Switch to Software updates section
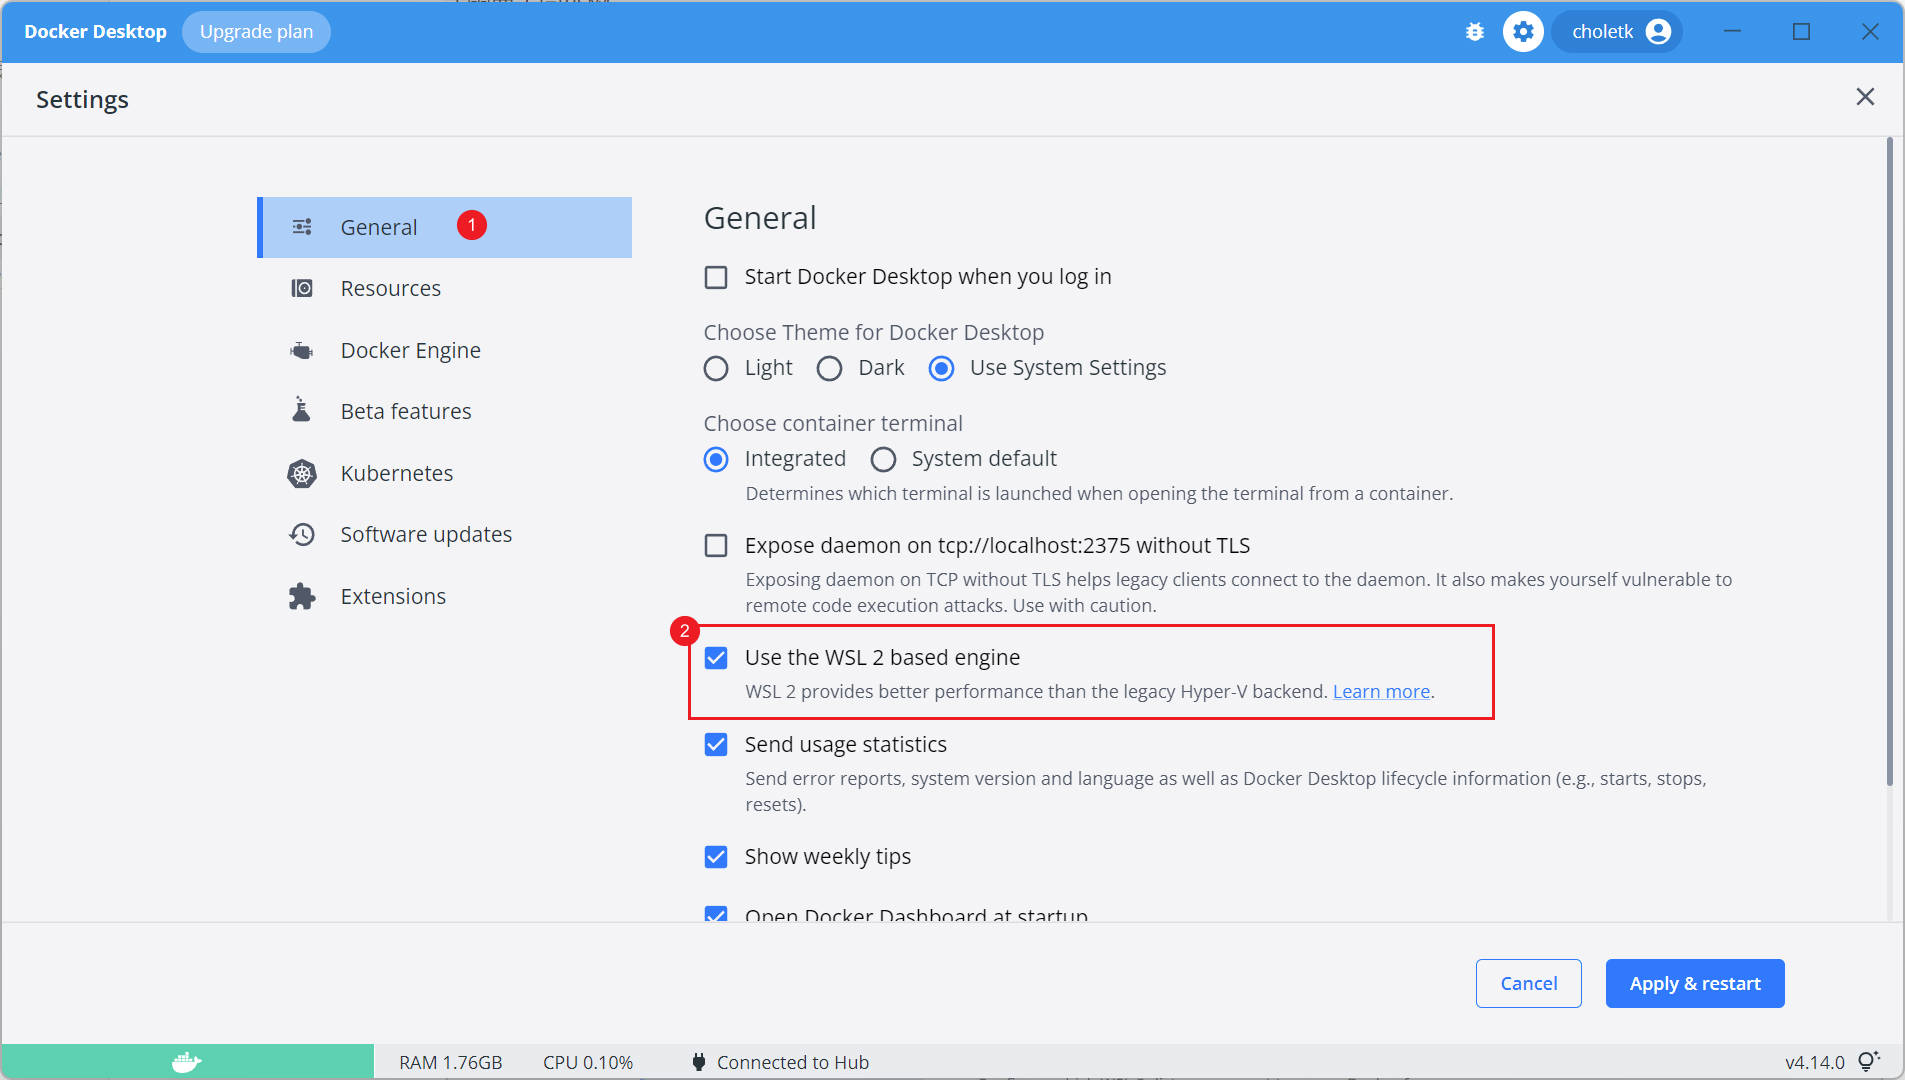1905x1080 pixels. pos(426,535)
